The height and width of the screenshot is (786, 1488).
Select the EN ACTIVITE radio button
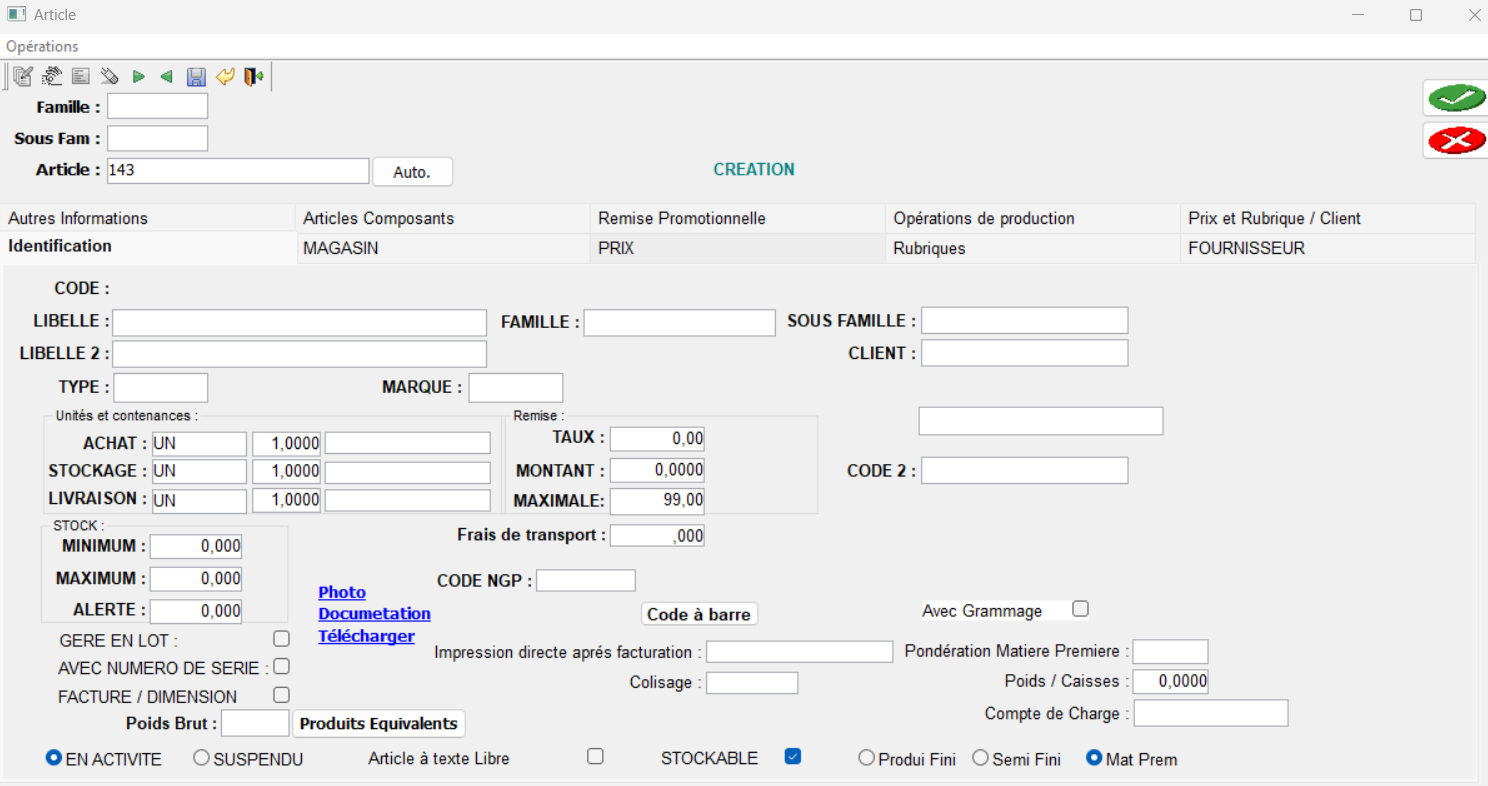tap(54, 758)
